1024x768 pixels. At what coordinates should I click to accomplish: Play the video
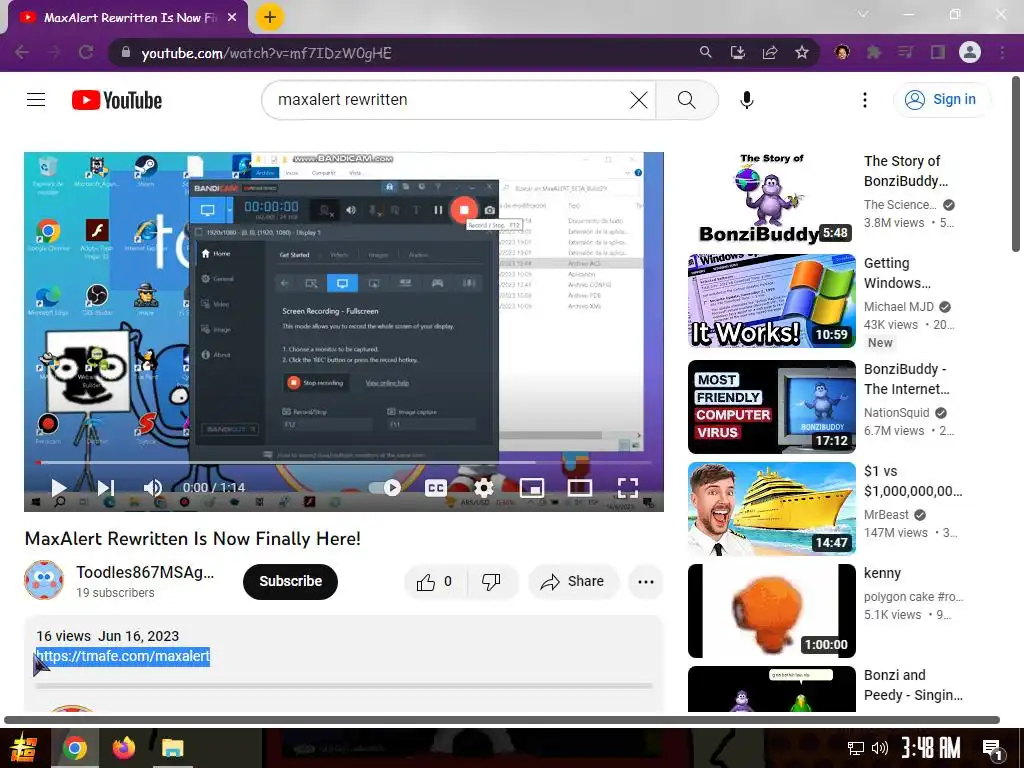59,487
